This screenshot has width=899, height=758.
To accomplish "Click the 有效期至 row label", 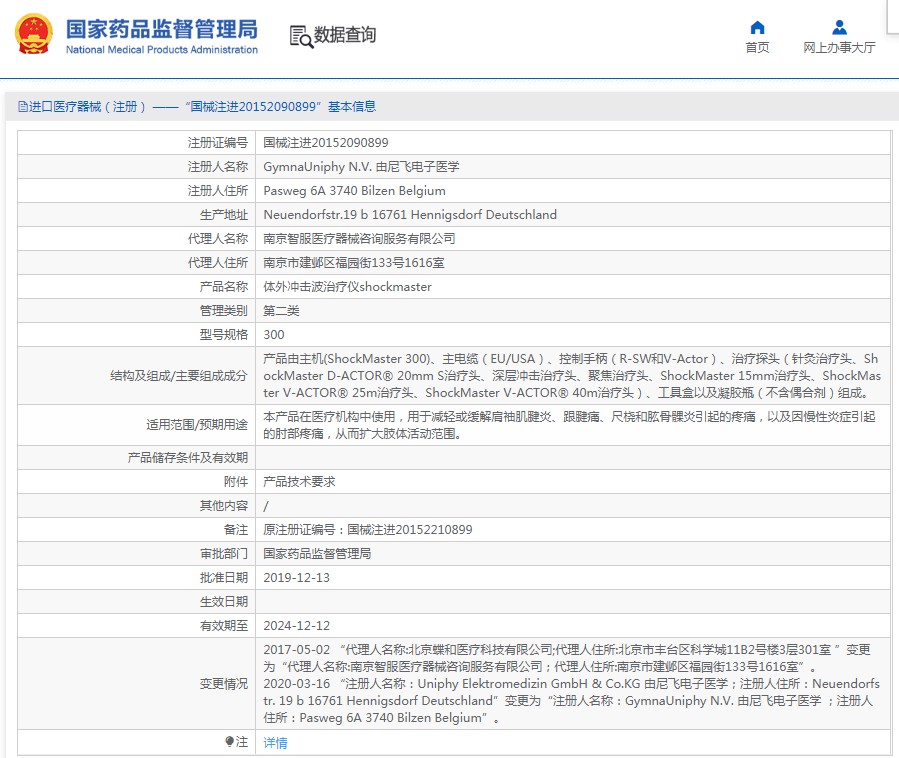I will pyautogui.click(x=224, y=626).
